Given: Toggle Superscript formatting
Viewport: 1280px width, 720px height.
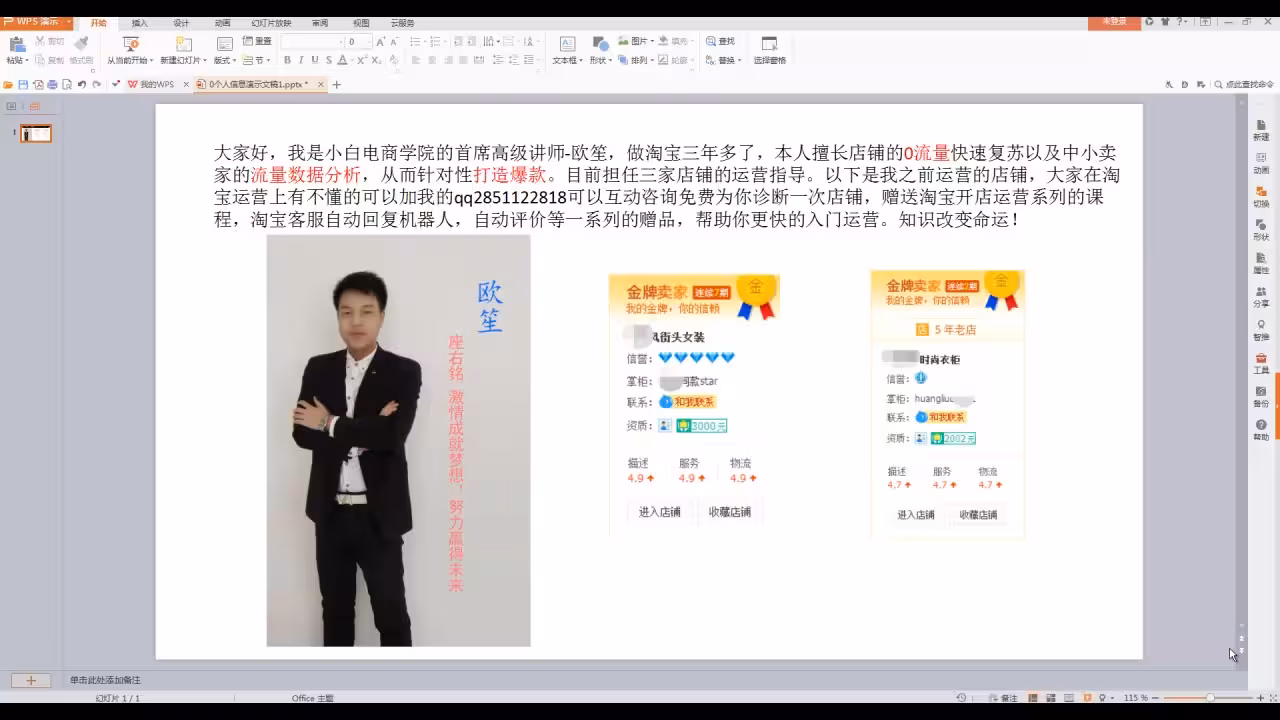Looking at the screenshot, I should point(362,60).
